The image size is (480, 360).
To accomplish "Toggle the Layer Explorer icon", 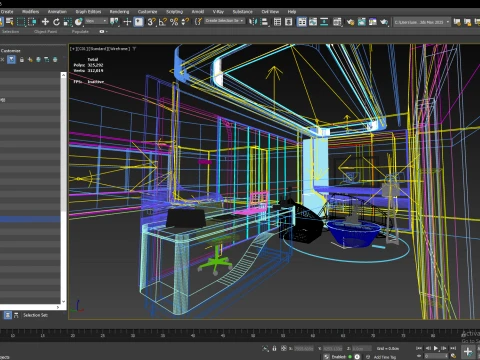I will [289, 22].
